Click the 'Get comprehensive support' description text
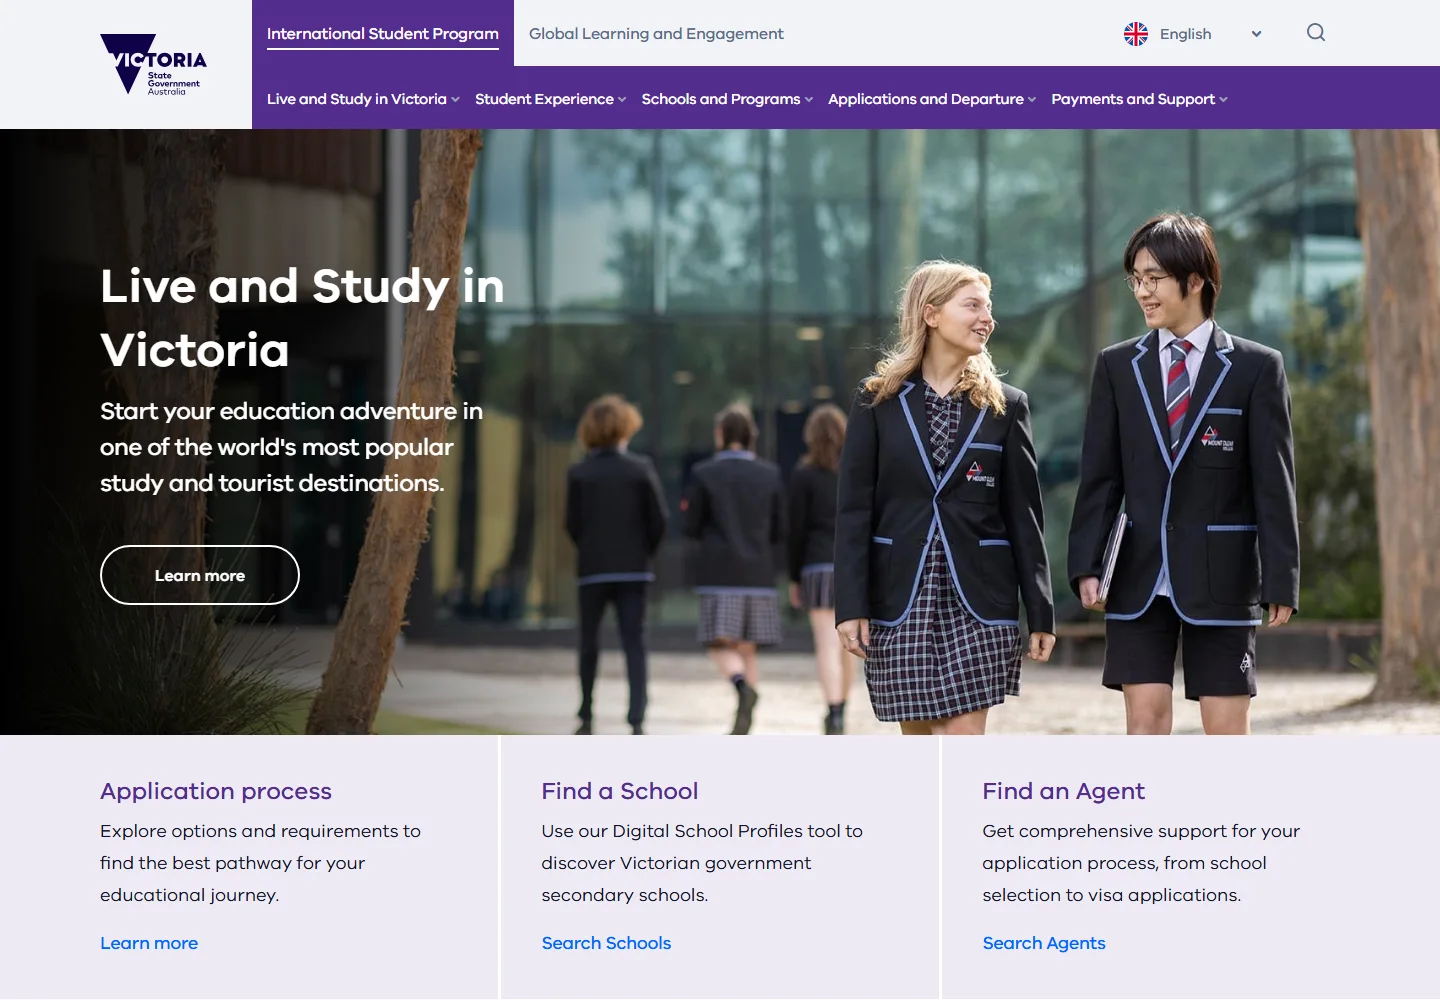This screenshot has width=1440, height=1000. click(1141, 863)
